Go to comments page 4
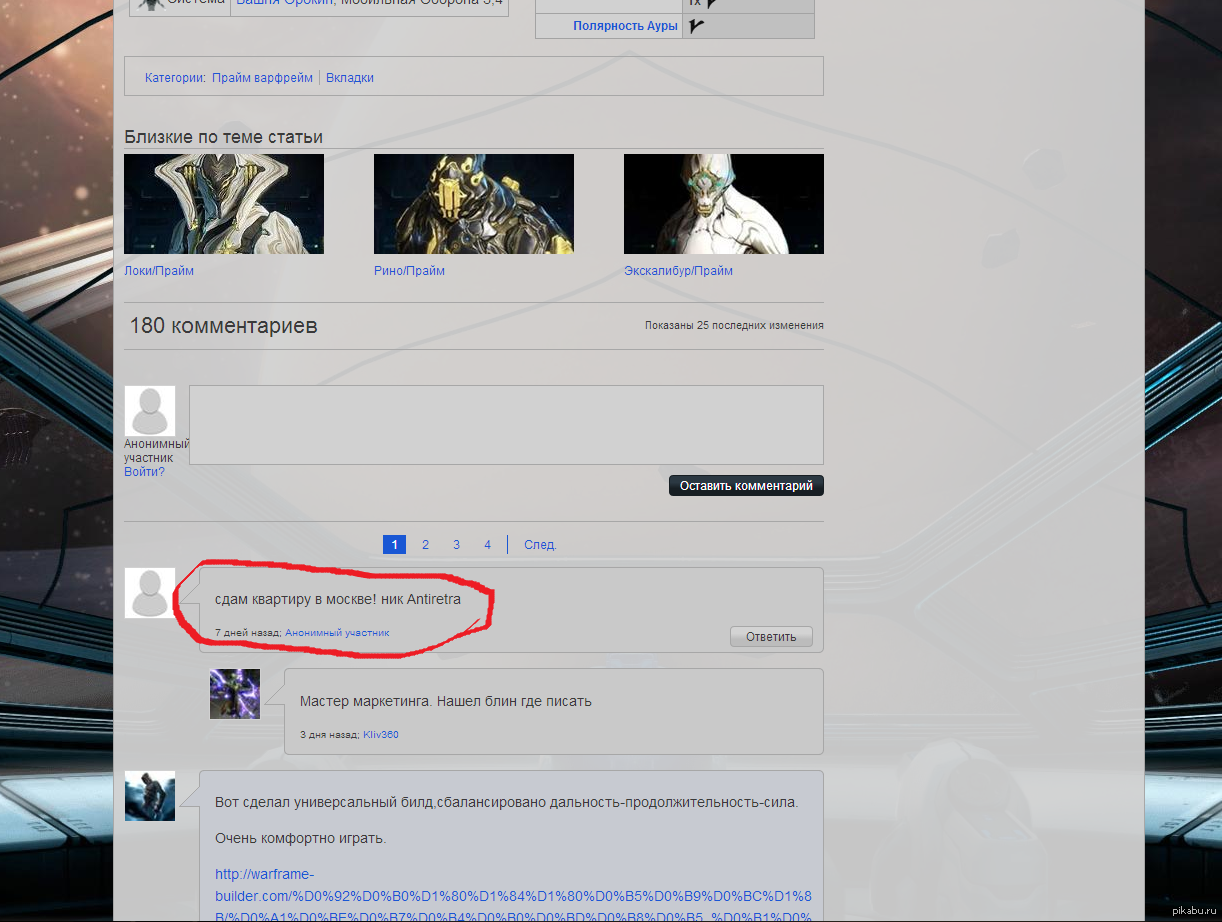 pyautogui.click(x=487, y=545)
